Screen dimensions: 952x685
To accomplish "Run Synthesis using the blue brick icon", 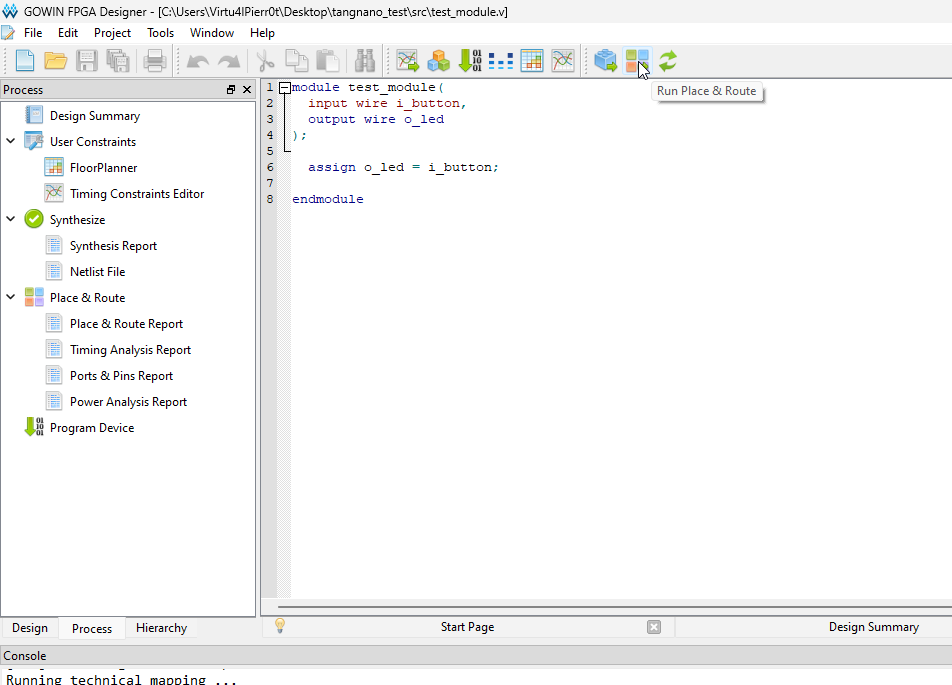I will click(605, 61).
